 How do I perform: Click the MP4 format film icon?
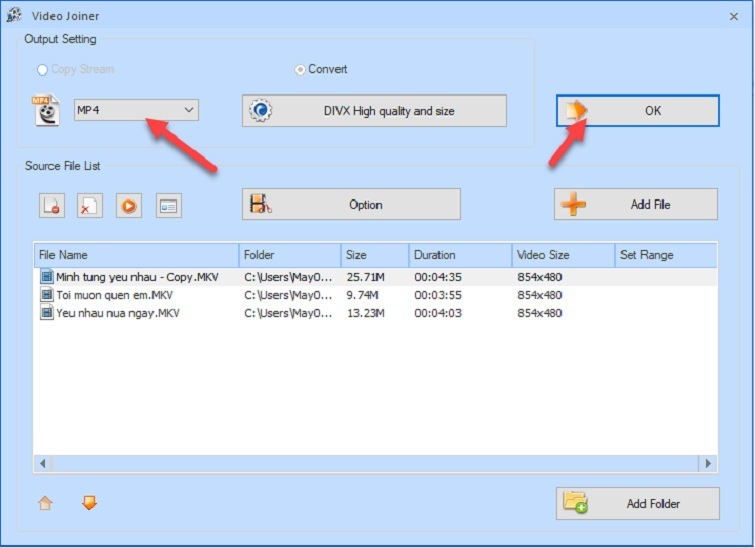tap(47, 110)
